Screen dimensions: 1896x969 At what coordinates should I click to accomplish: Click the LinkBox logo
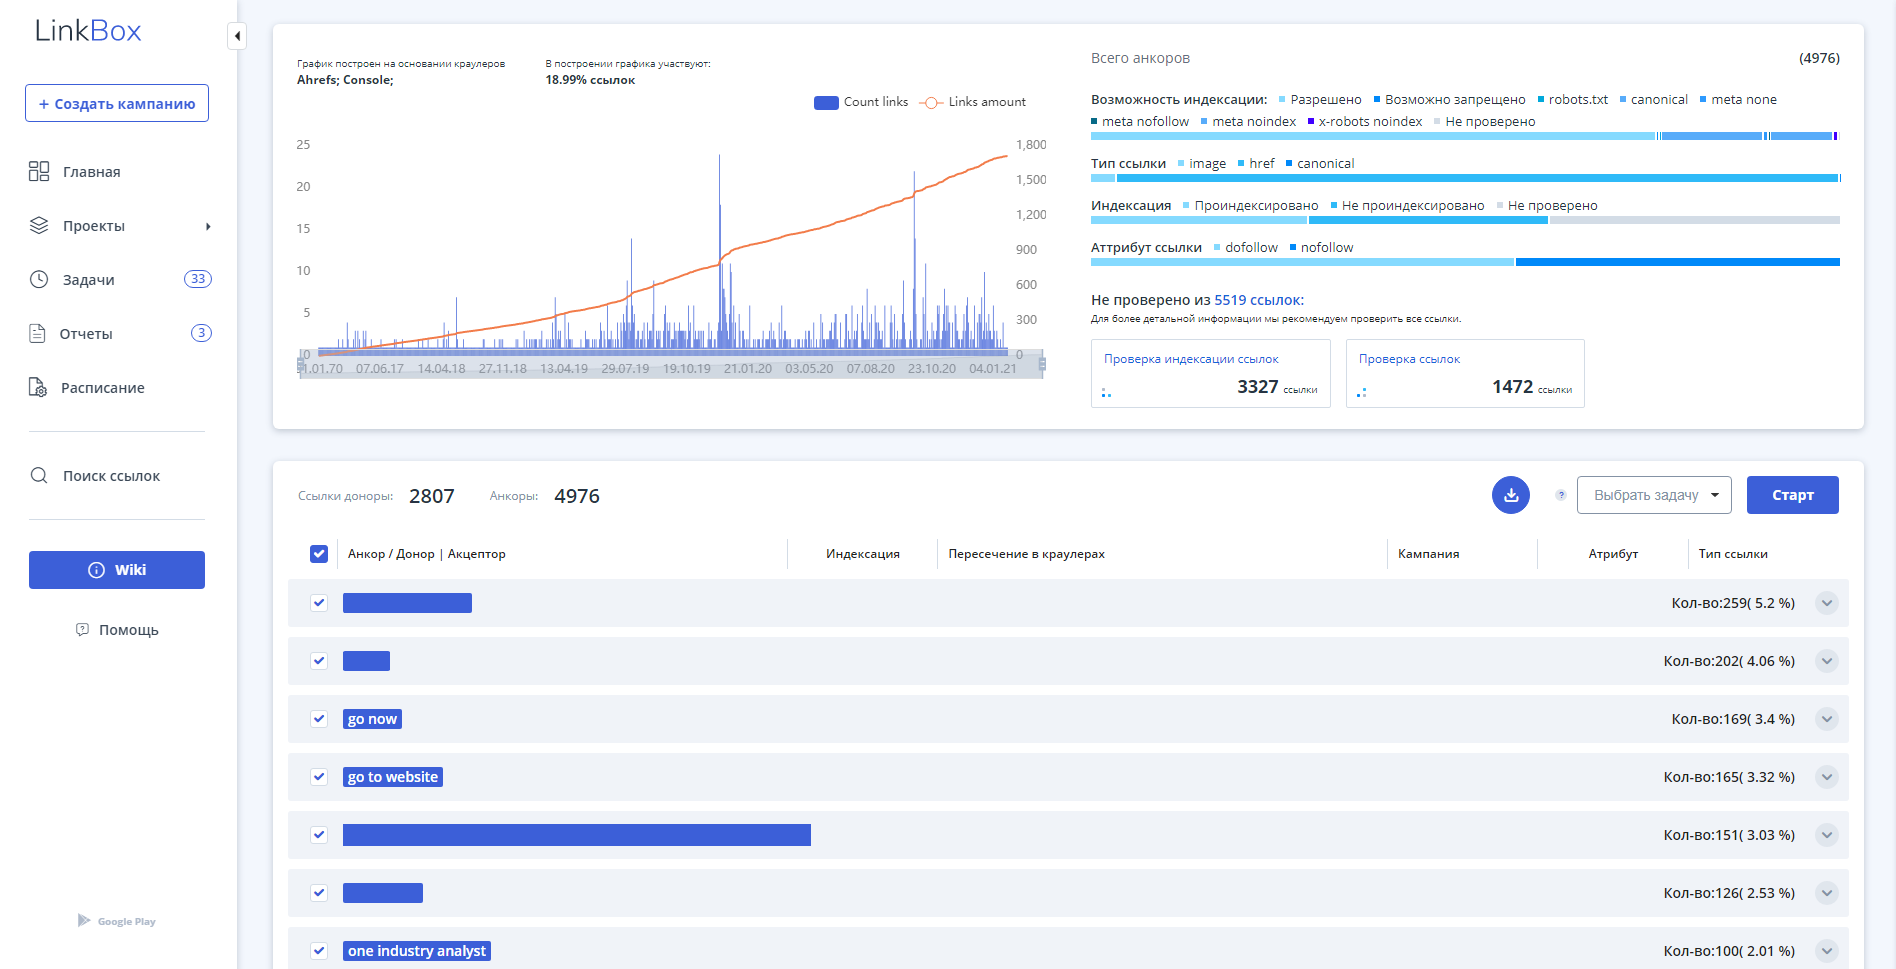pyautogui.click(x=88, y=31)
